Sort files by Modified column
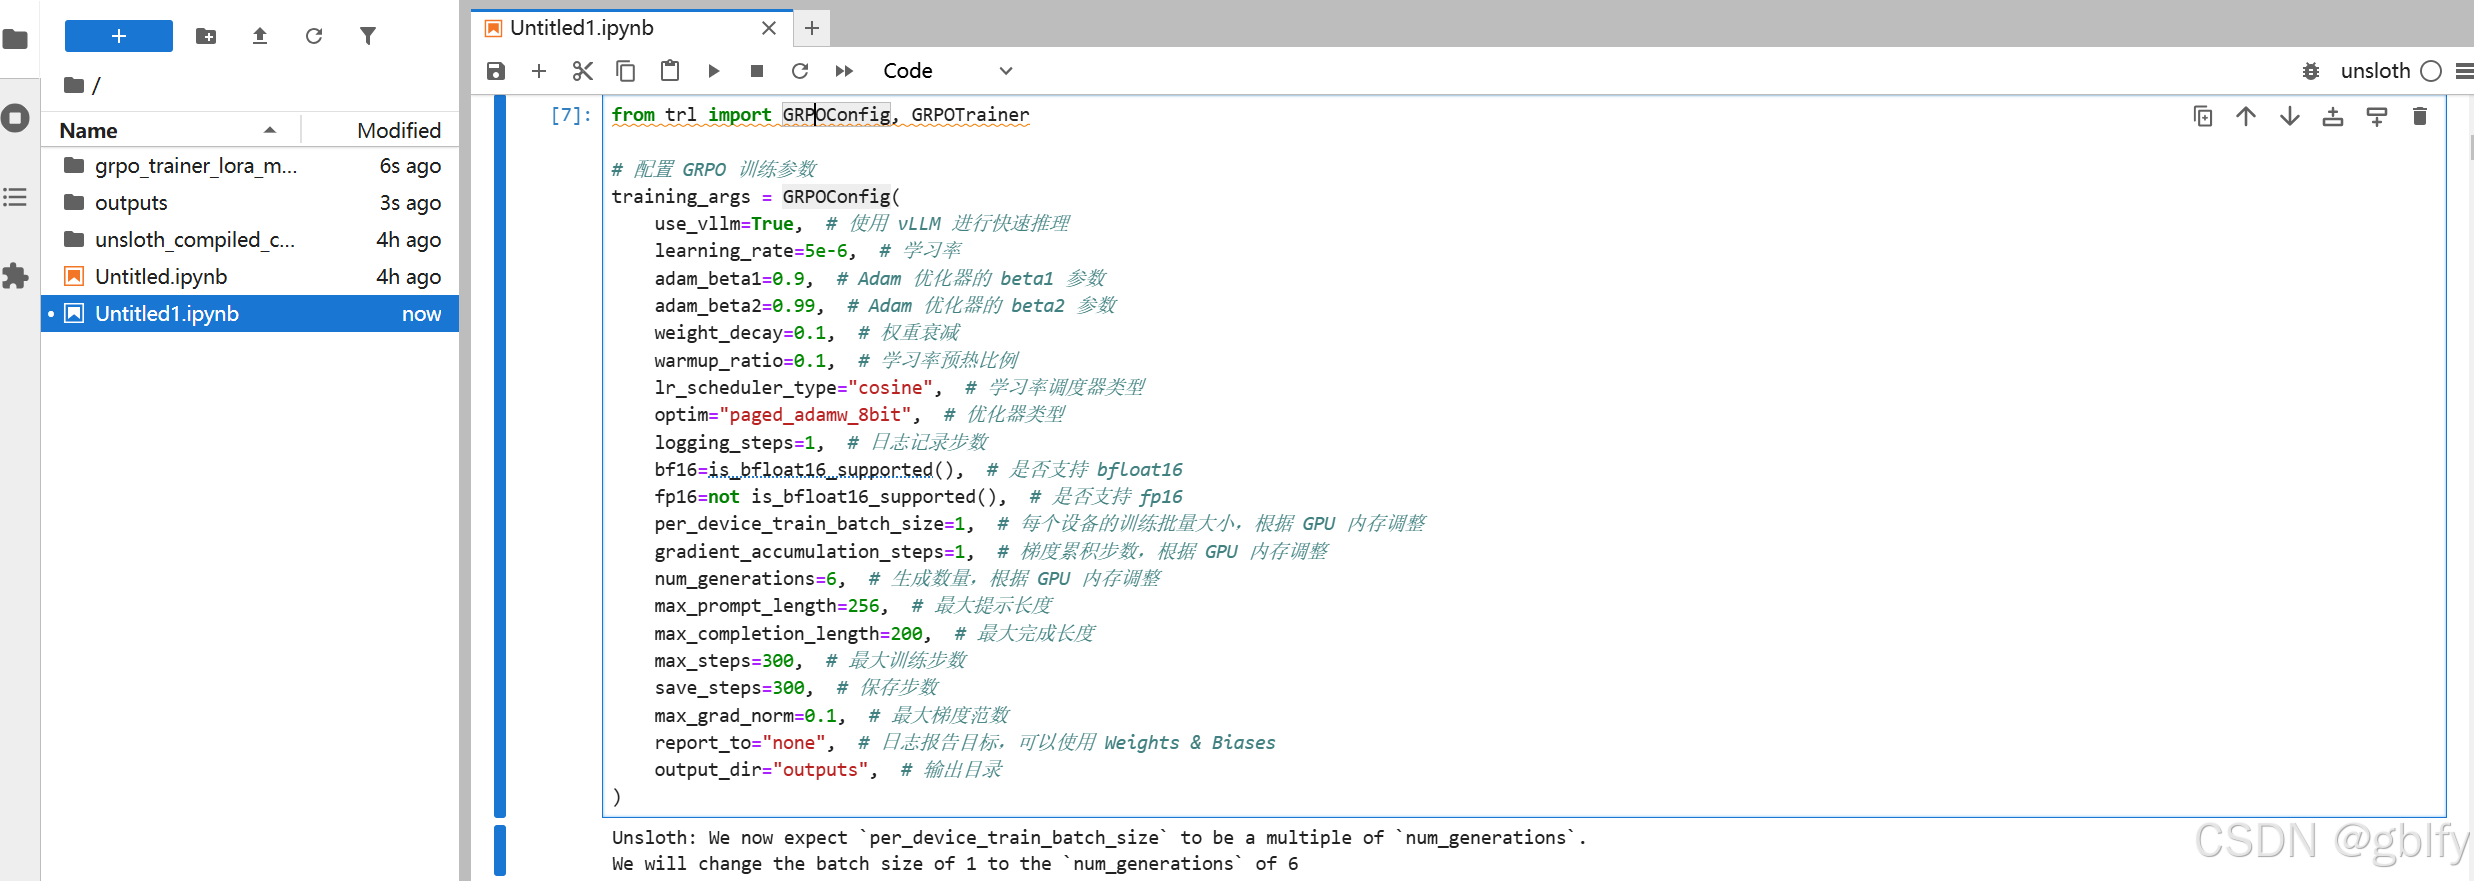The height and width of the screenshot is (881, 2474). [381, 130]
